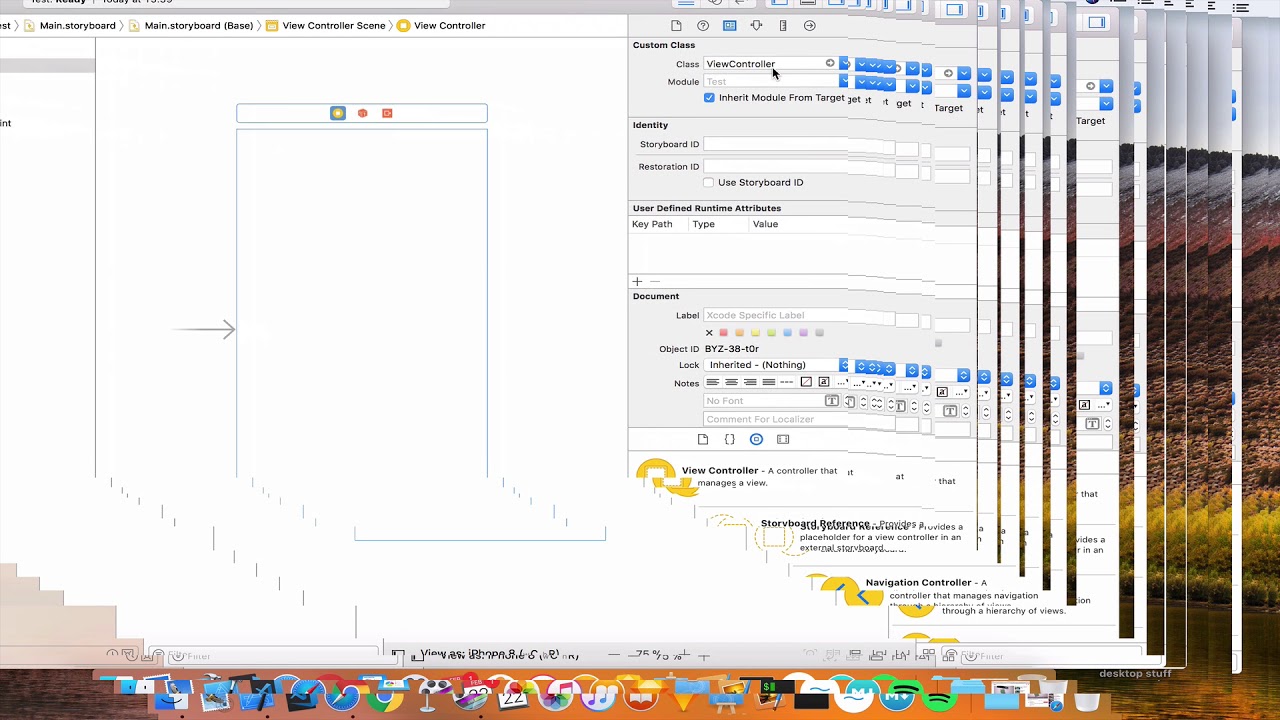Switch to the Attributes inspector

pos(756,26)
